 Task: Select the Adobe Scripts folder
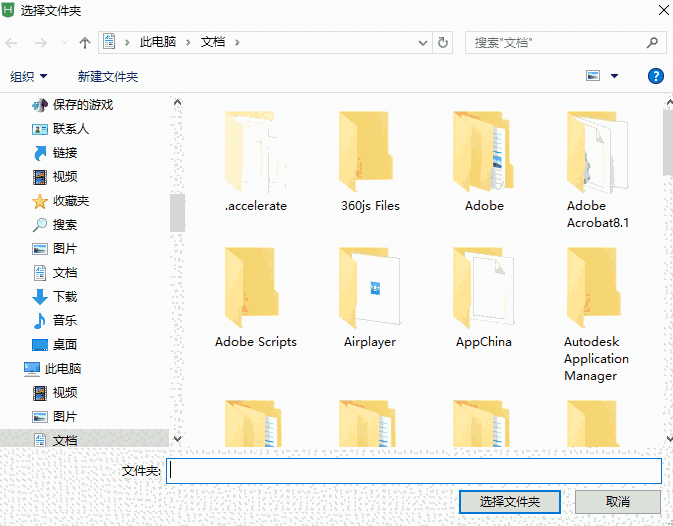256,297
